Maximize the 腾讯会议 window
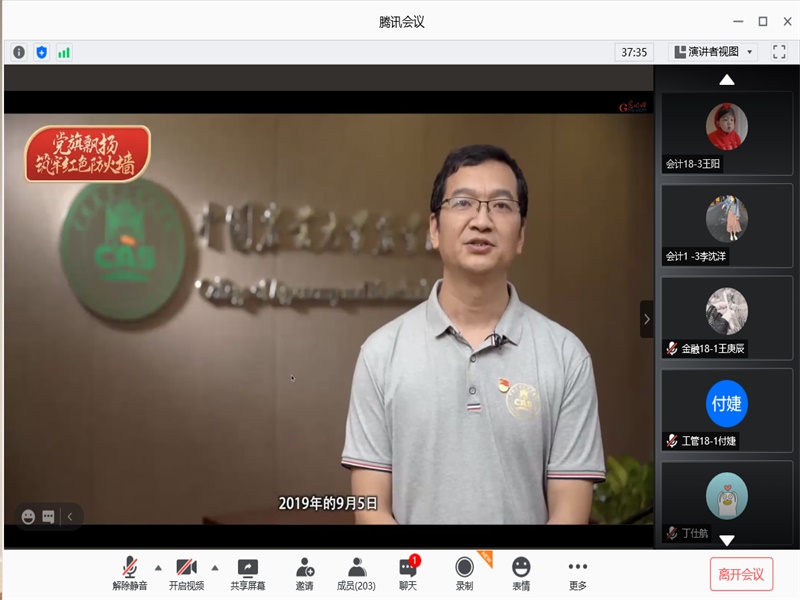This screenshot has height=600, width=800. coord(763,21)
